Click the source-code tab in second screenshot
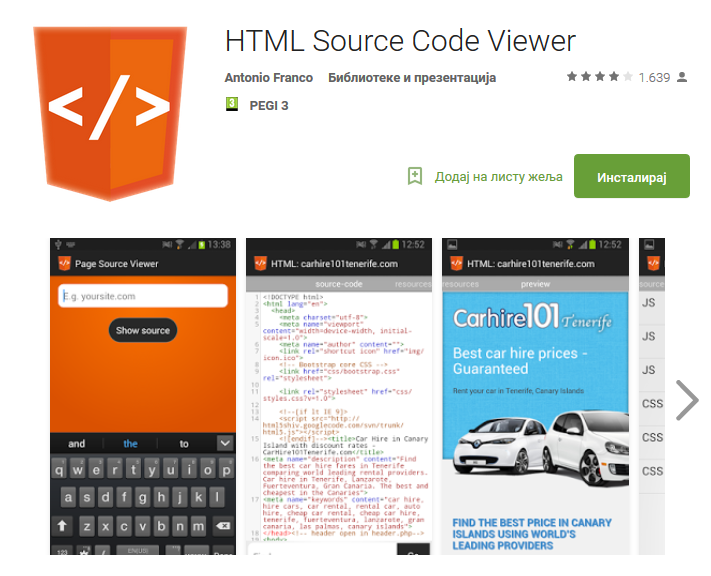This screenshot has height=576, width=711. pyautogui.click(x=339, y=284)
